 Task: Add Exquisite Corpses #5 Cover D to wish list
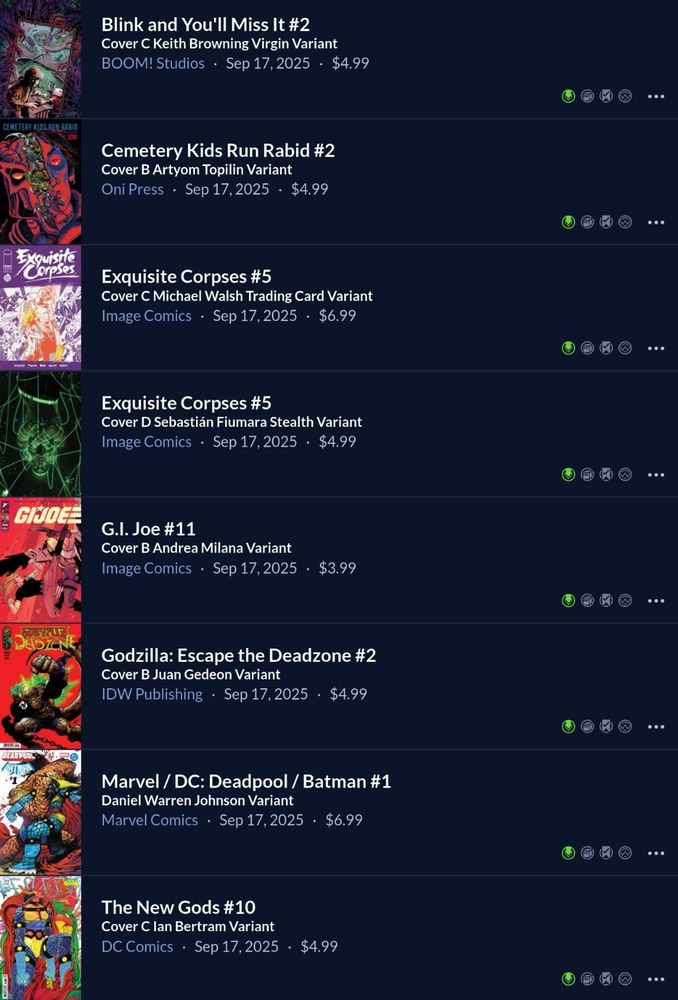625,474
